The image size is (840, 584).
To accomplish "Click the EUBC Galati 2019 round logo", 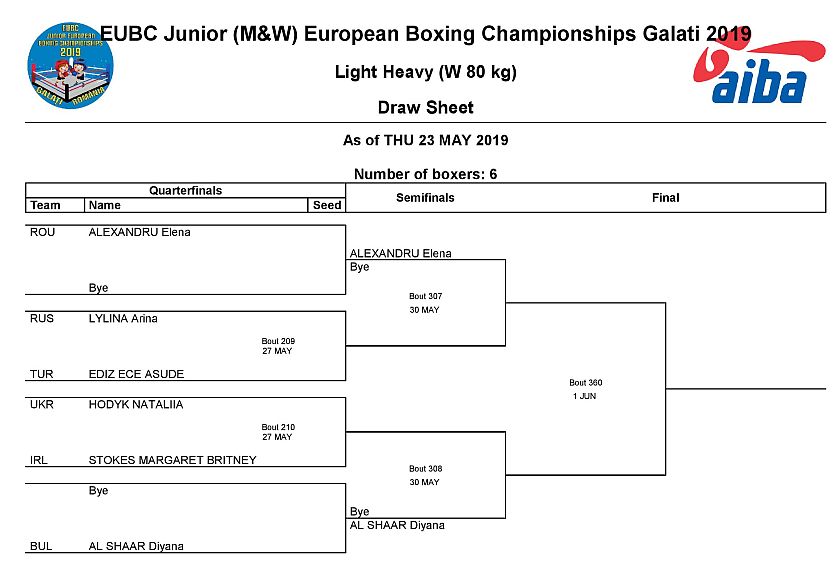I will [70, 65].
